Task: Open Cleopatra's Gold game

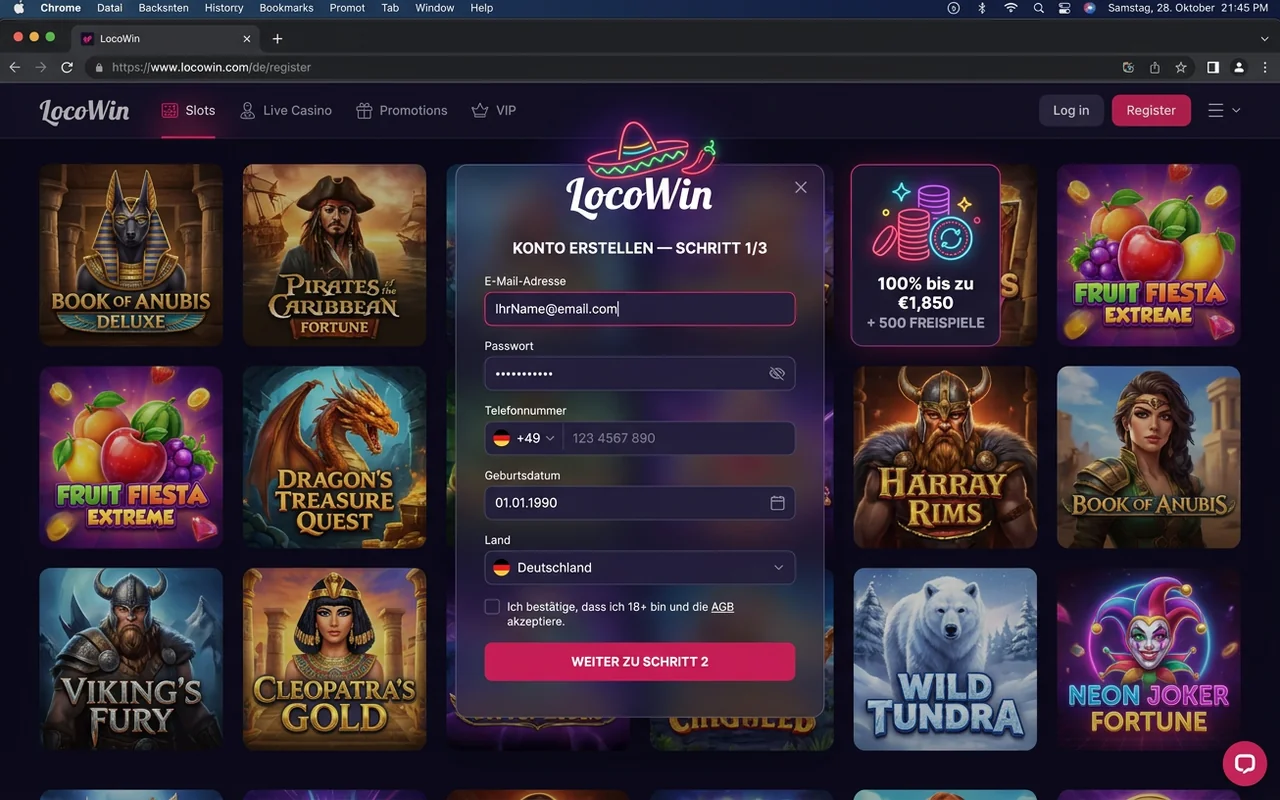Action: point(334,659)
